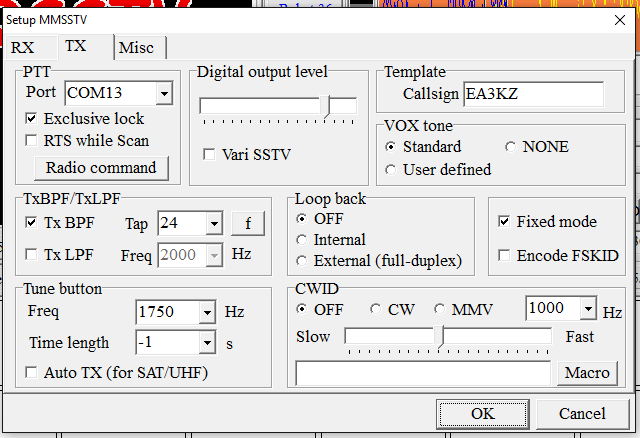
Task: Adjust the Digital output level slider
Action: click(325, 106)
